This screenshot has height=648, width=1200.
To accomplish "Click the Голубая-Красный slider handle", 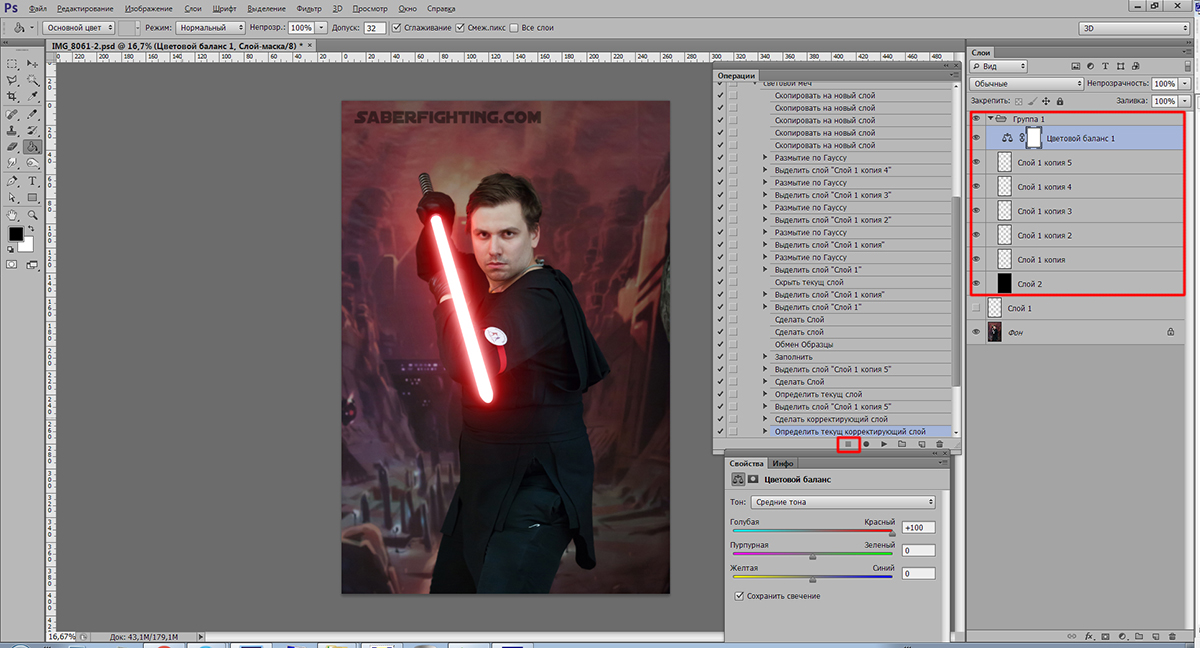I will tap(893, 534).
